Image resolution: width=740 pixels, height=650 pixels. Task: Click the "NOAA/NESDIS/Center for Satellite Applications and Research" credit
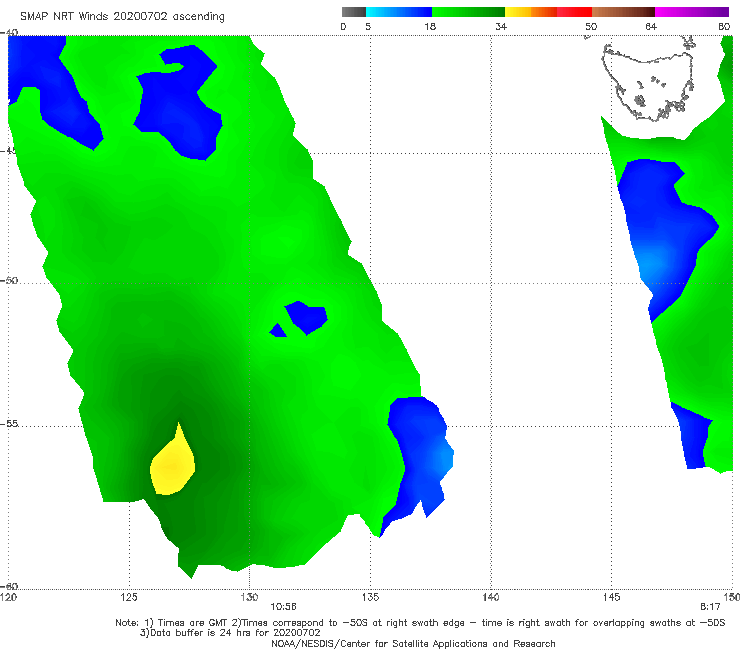point(413,643)
